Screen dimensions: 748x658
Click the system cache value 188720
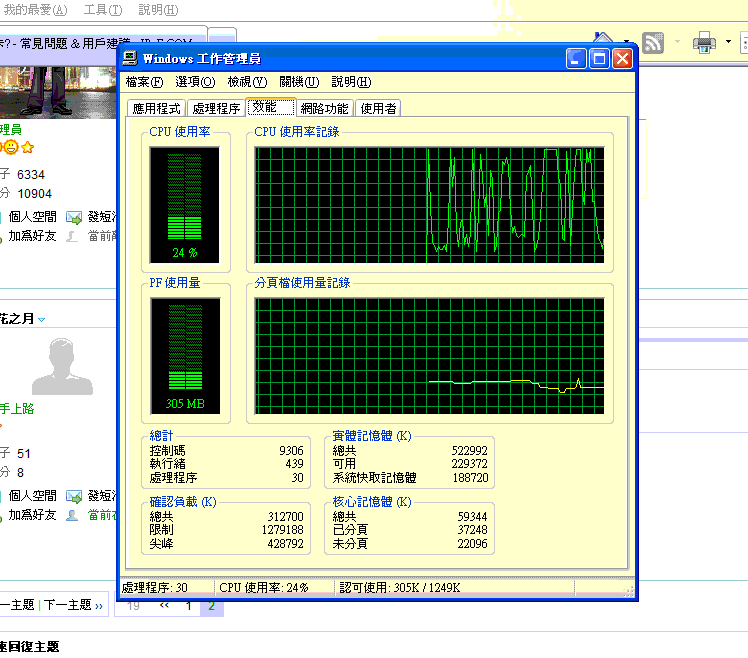(470, 478)
